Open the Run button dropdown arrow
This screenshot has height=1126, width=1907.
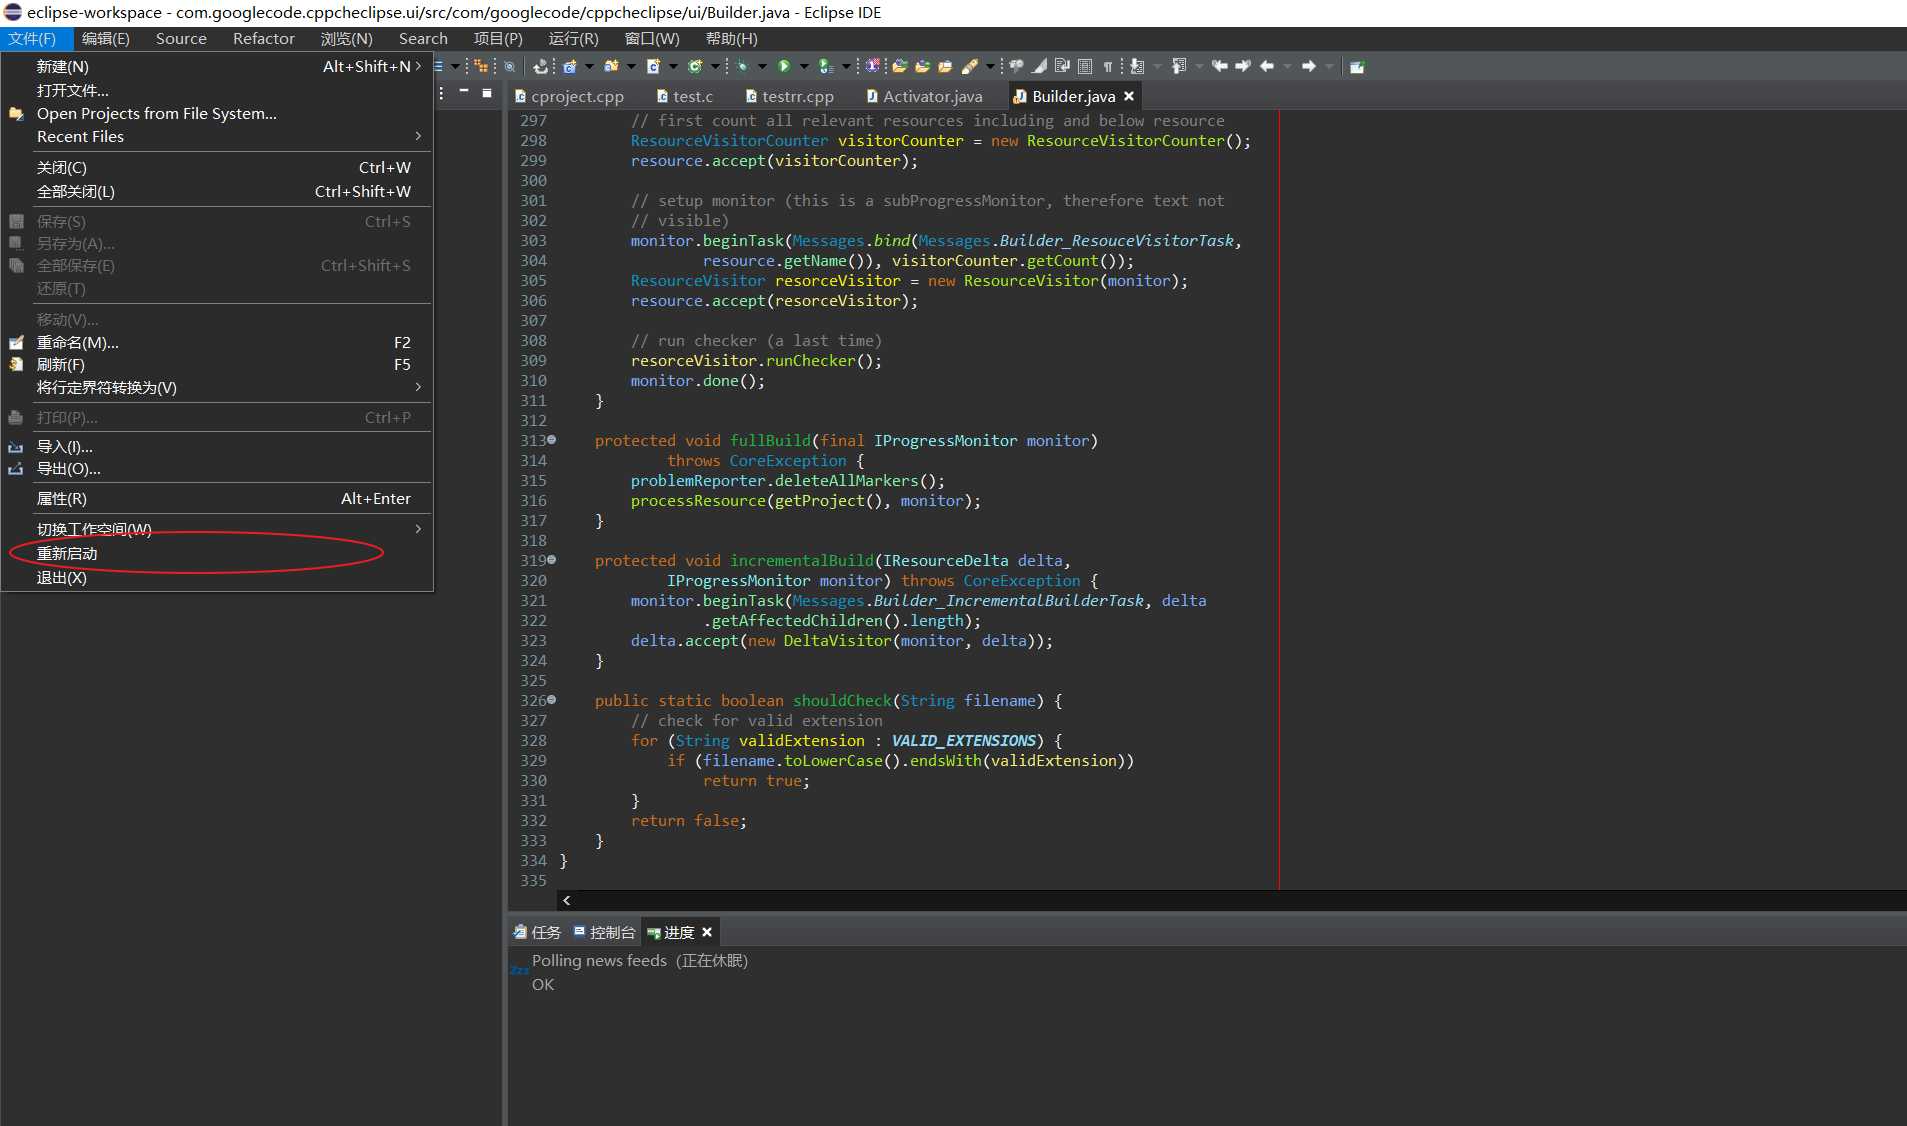pos(805,66)
